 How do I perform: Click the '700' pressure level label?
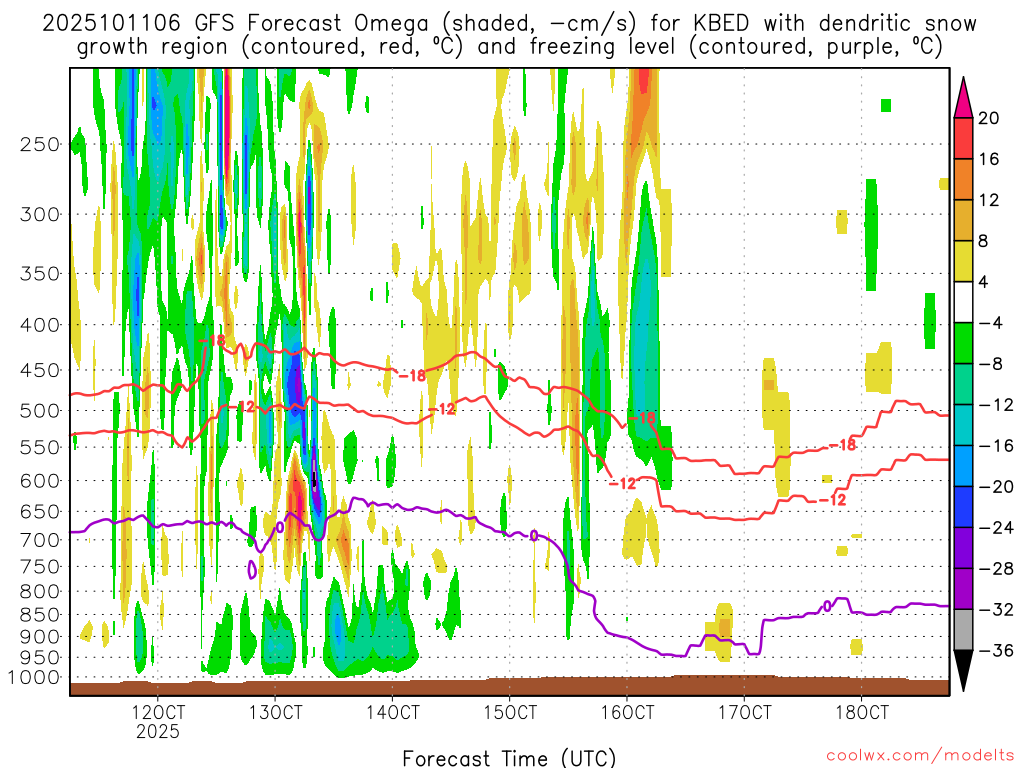coord(40,540)
